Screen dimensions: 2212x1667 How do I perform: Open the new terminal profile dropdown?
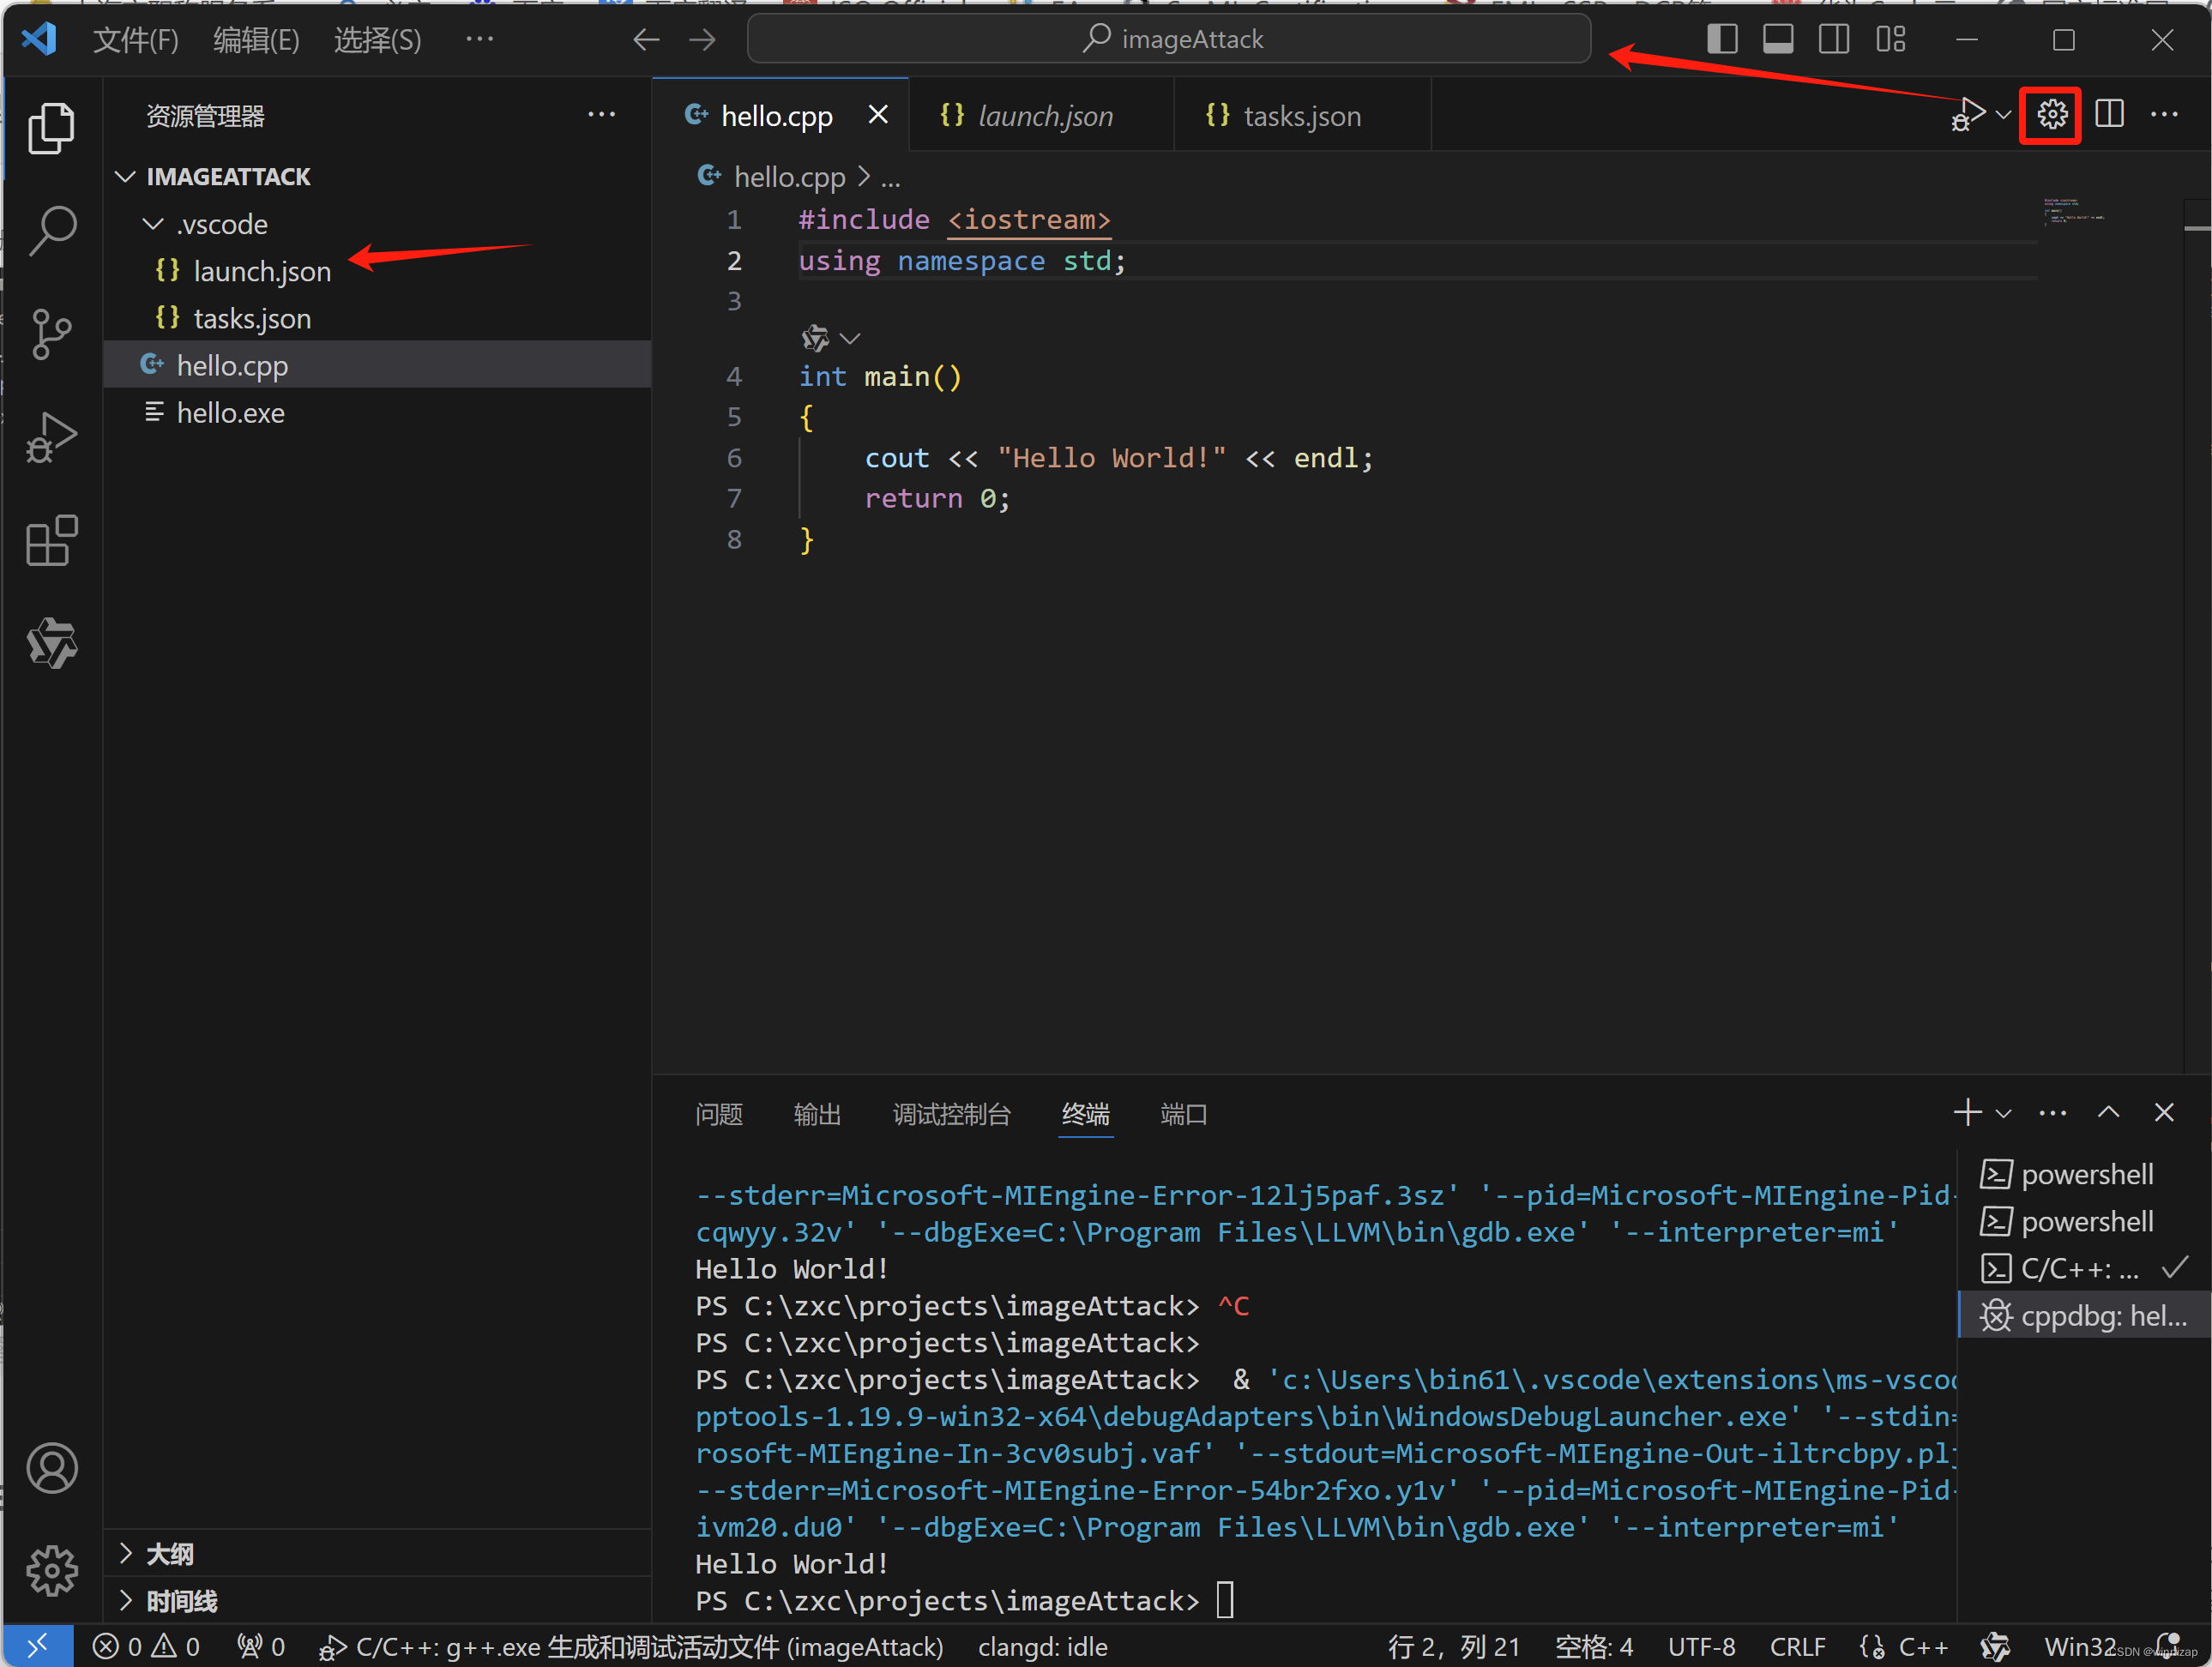pos(2003,1113)
